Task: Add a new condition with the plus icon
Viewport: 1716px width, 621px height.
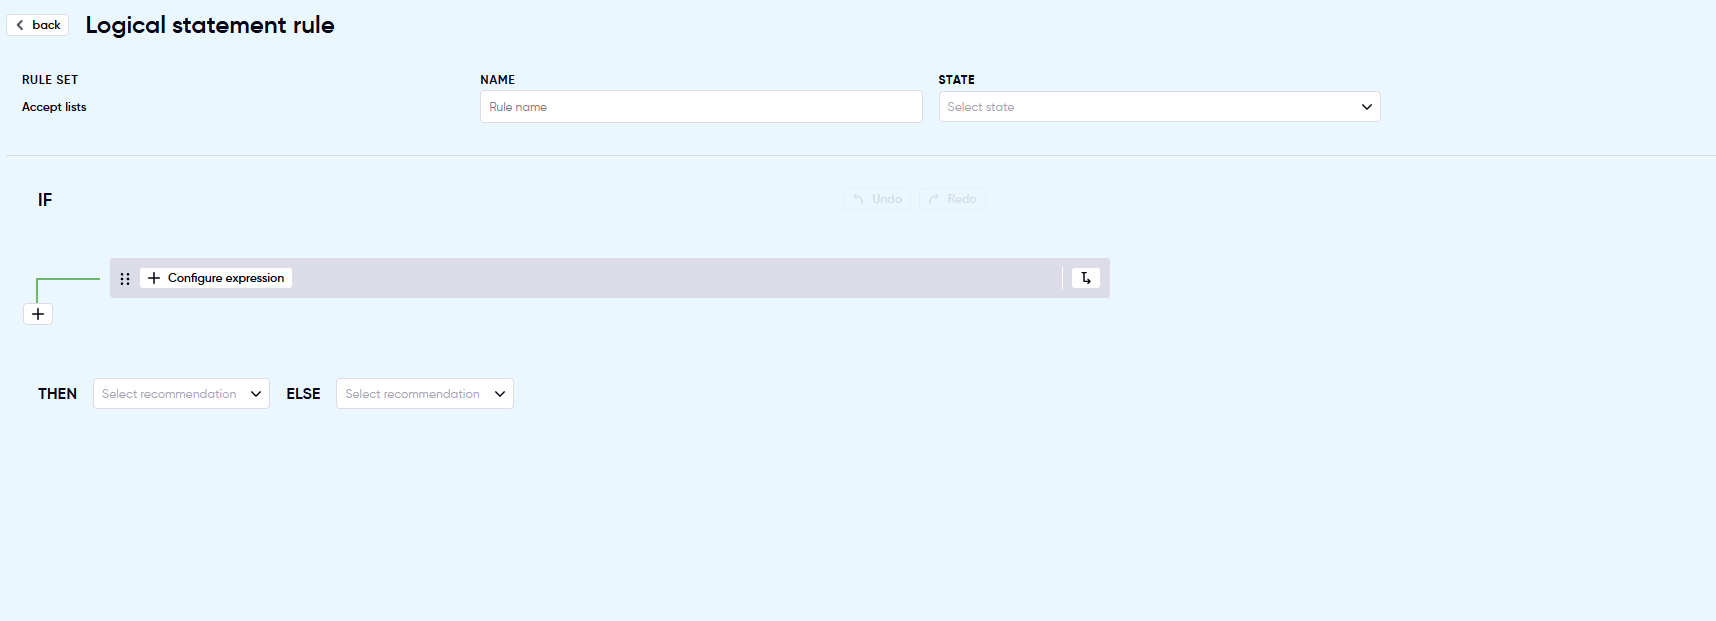Action: click(38, 314)
